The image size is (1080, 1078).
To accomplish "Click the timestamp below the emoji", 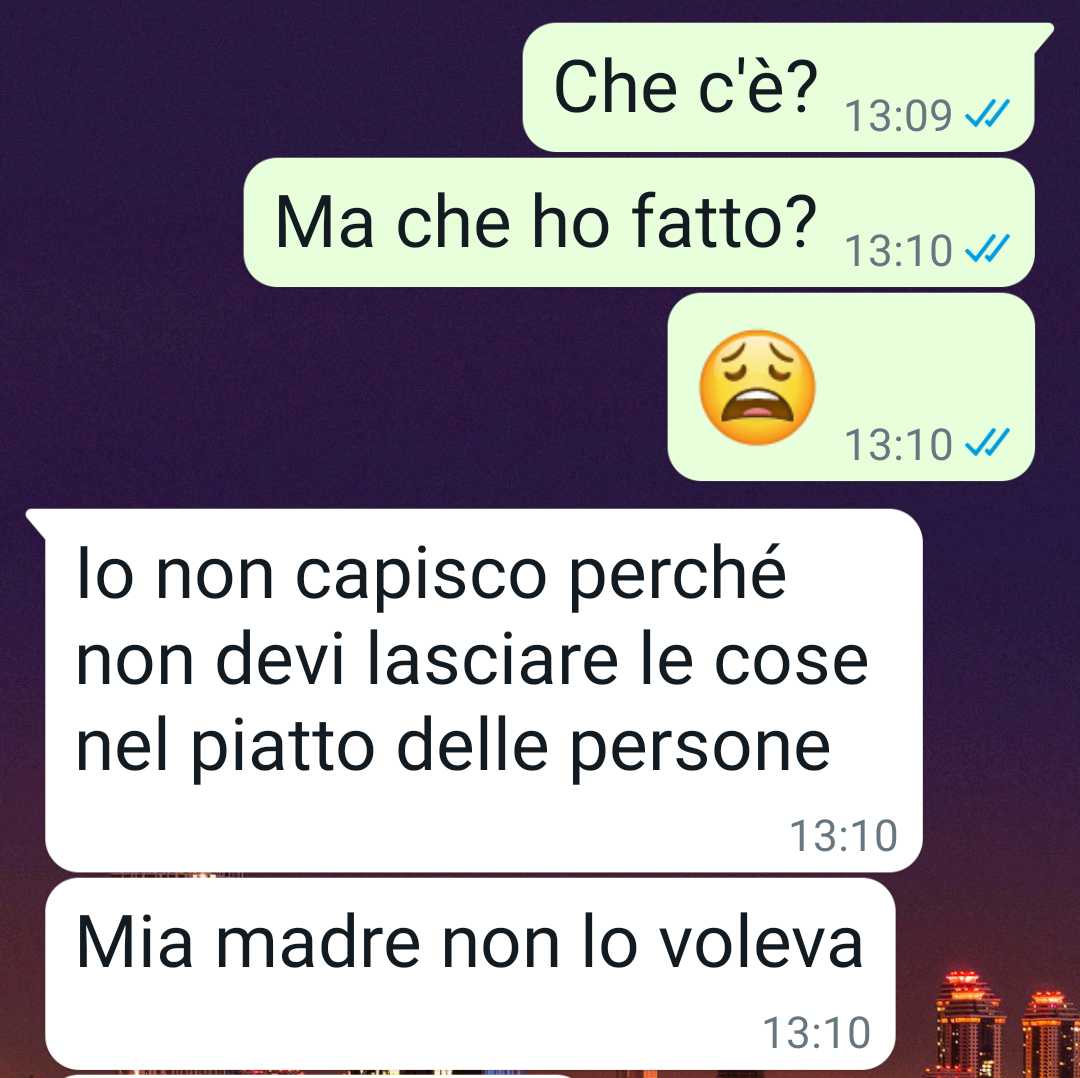I will [899, 444].
